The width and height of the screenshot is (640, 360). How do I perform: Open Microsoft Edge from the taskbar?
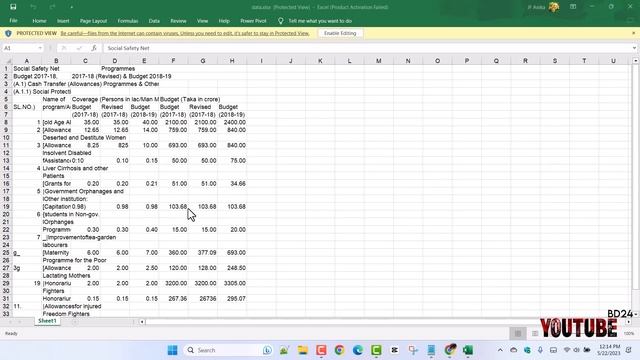pyautogui.click(x=358, y=350)
